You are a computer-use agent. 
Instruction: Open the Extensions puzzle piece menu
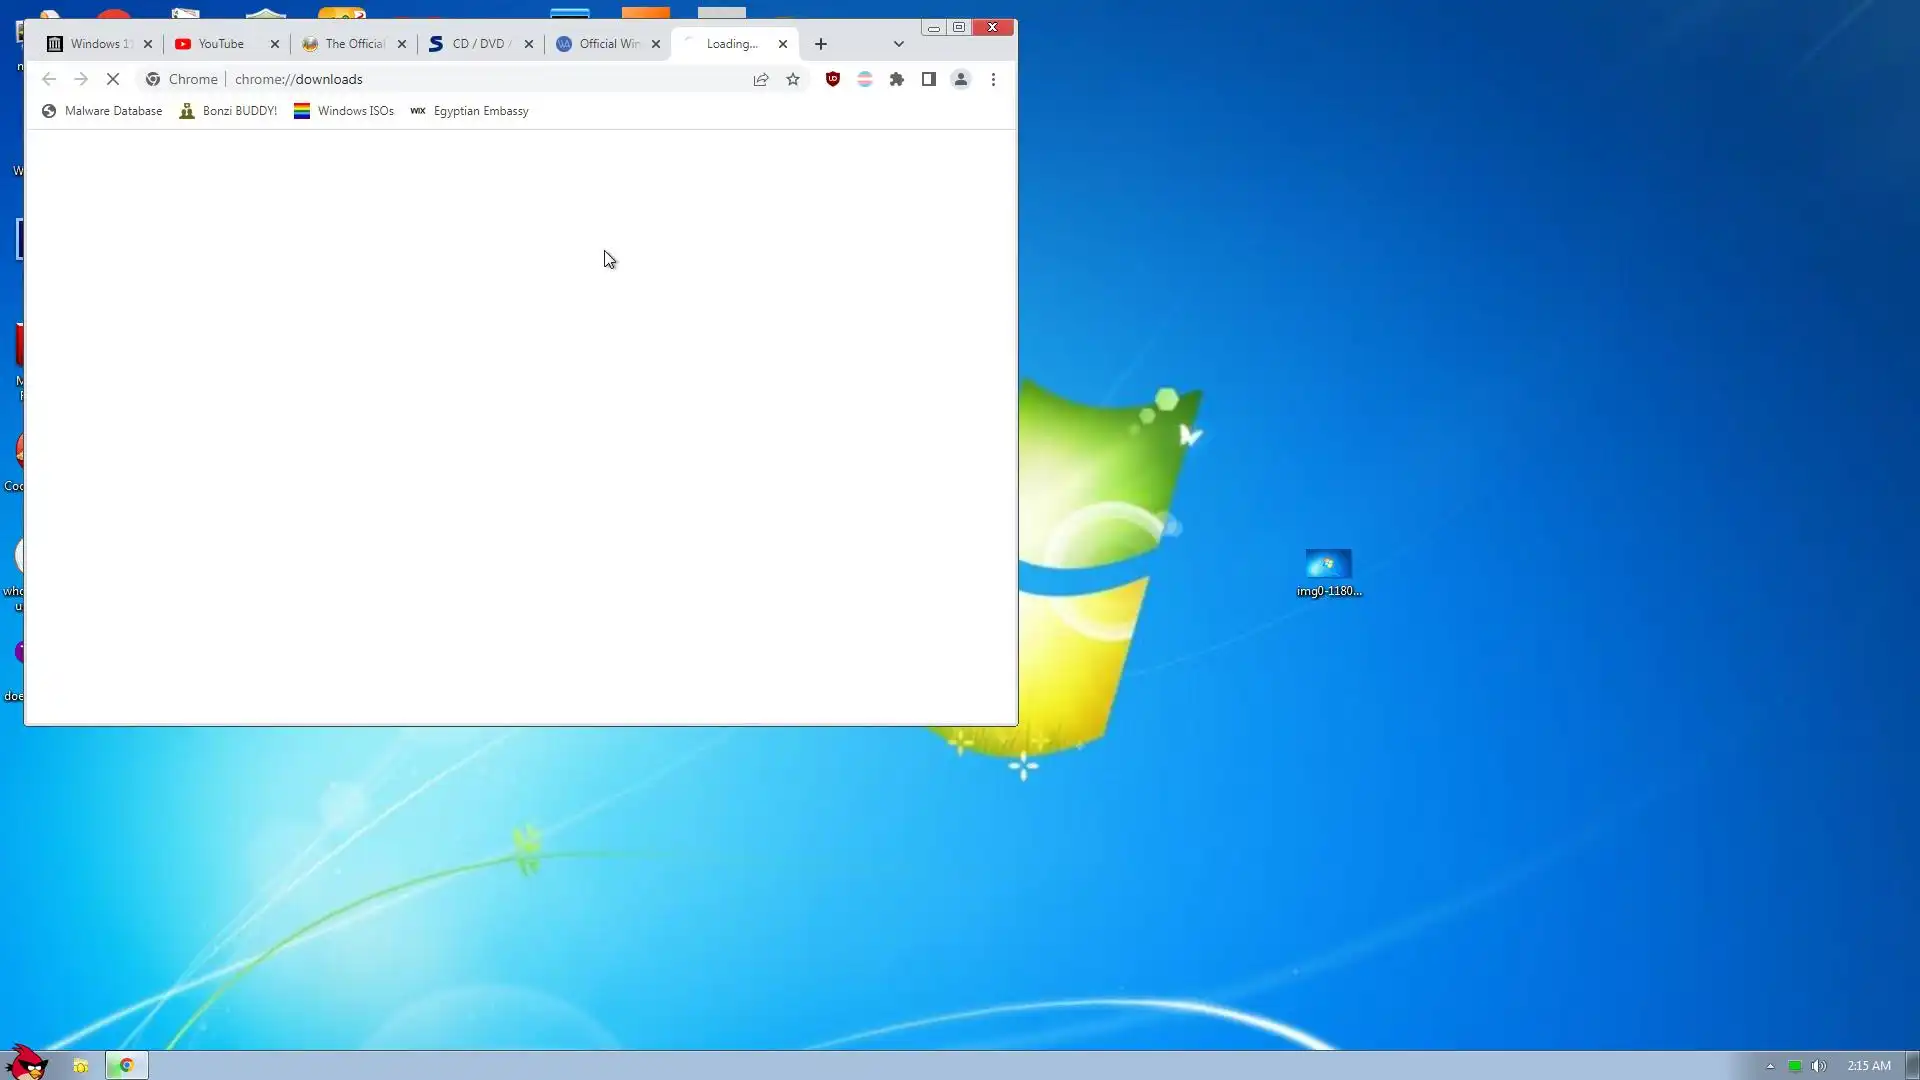(x=897, y=79)
